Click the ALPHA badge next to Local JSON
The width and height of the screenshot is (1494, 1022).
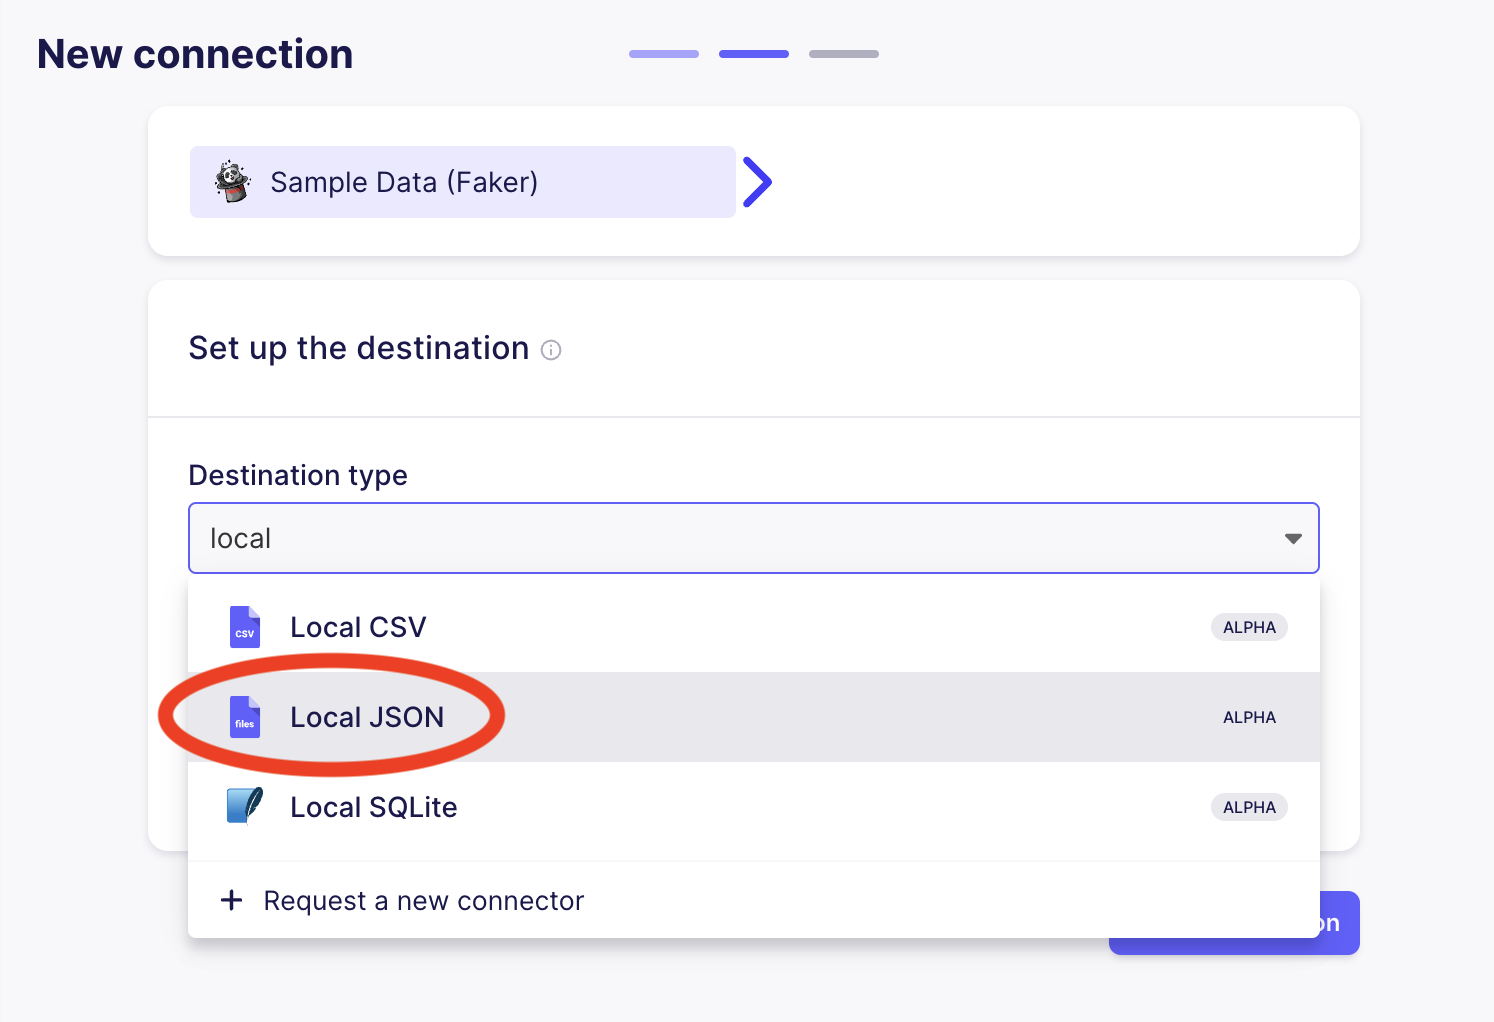(x=1249, y=717)
